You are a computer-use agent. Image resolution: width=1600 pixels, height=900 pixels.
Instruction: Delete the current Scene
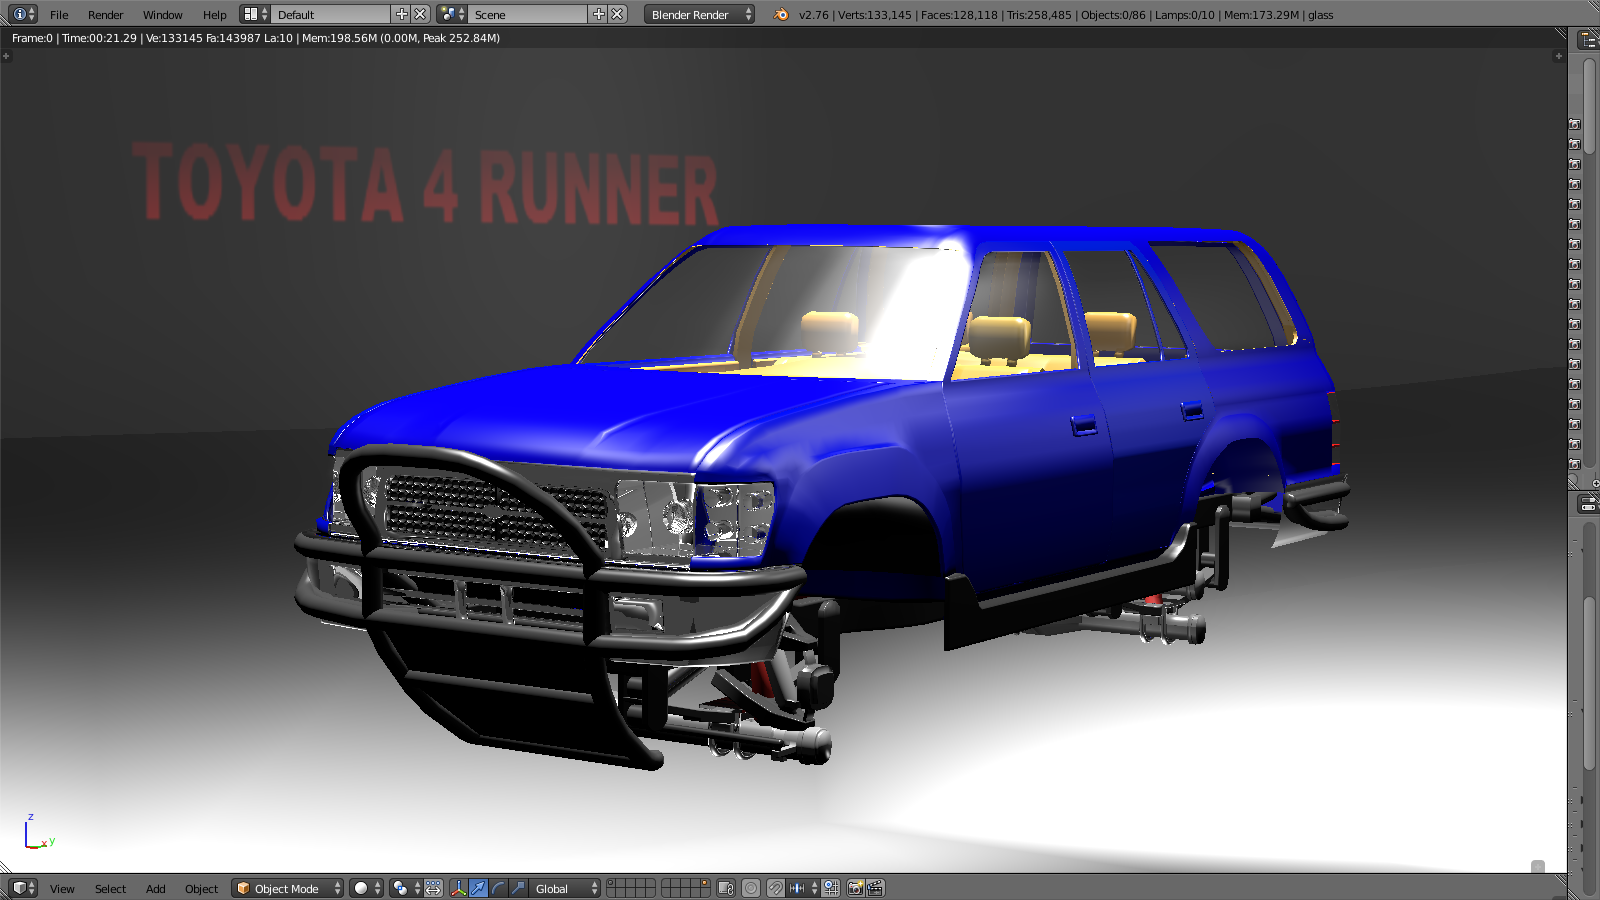[x=618, y=14]
